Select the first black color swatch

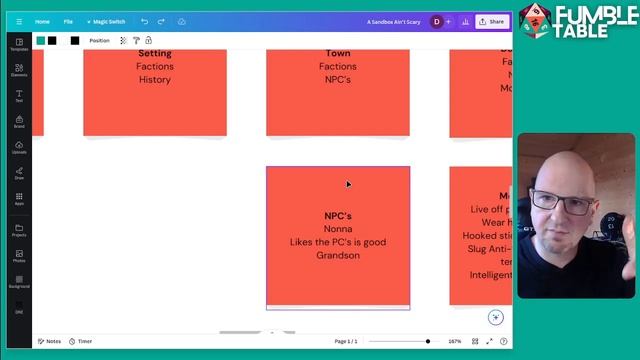[x=52, y=40]
